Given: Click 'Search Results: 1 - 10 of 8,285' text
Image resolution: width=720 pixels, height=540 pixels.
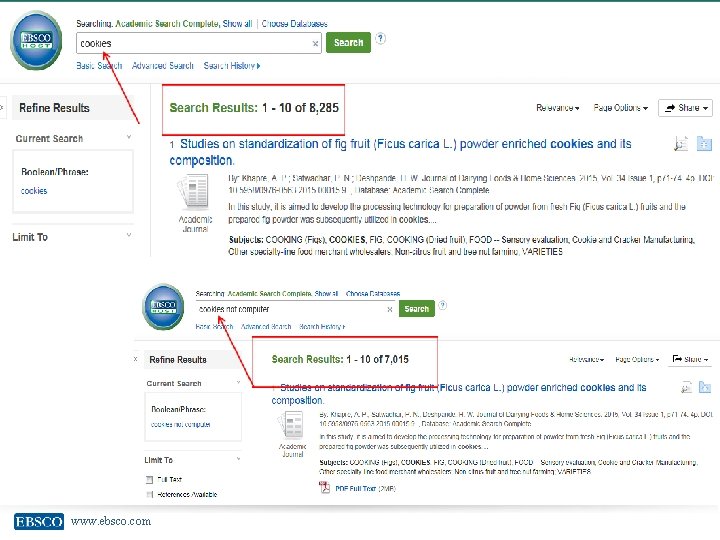Looking at the screenshot, I should 254,107.
